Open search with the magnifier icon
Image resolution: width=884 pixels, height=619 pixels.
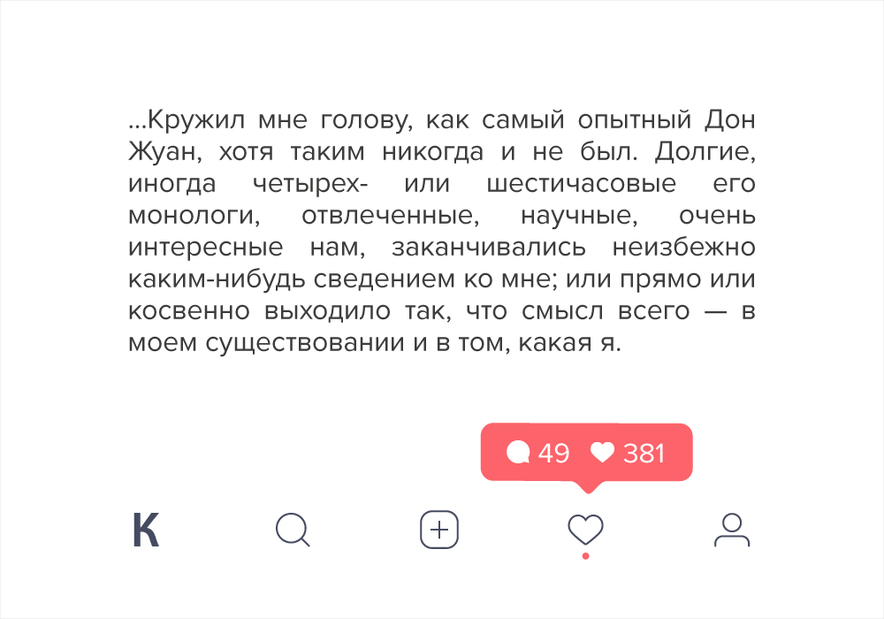coord(293,530)
